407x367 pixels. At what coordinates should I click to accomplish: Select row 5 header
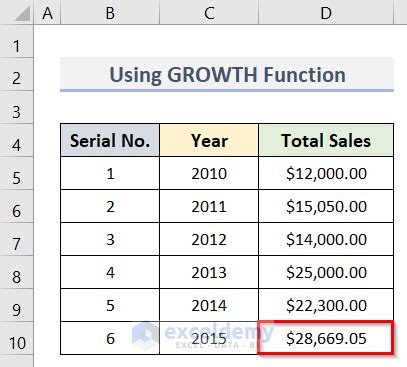(17, 173)
